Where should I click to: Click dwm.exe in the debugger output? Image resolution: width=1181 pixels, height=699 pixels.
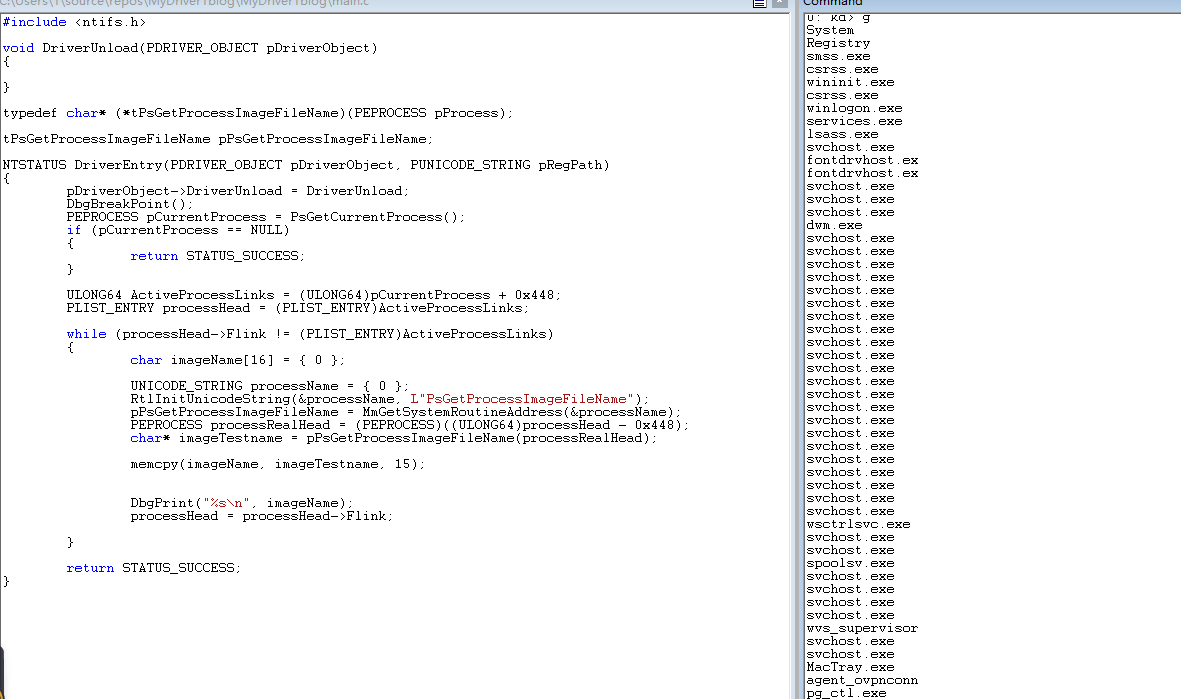tap(834, 225)
